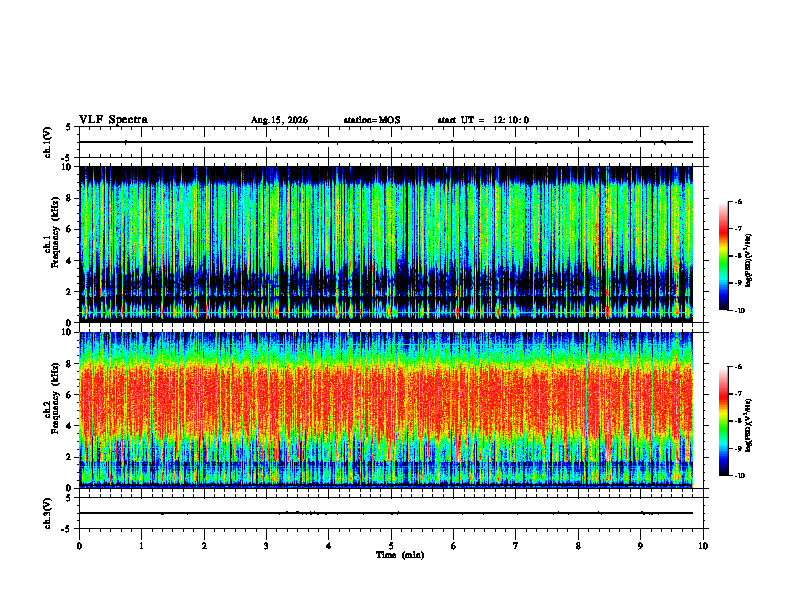Viewport: 792px width, 612px height.
Task: Click the "-8" label on ch.2 color scale
Action: (x=738, y=421)
